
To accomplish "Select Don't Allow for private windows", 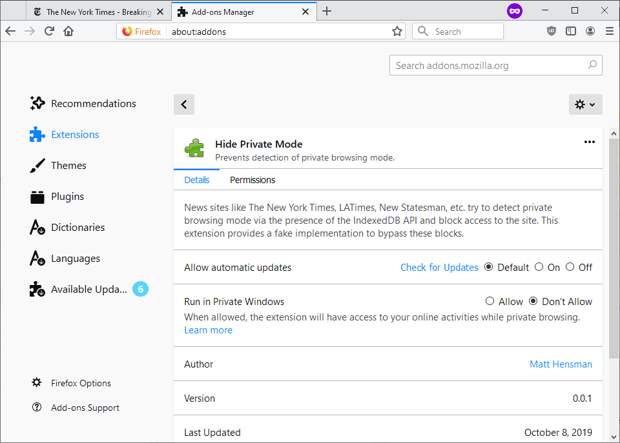I will click(x=533, y=301).
